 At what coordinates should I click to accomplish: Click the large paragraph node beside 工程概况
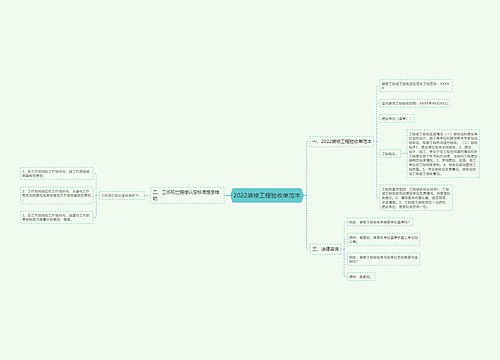point(443,154)
